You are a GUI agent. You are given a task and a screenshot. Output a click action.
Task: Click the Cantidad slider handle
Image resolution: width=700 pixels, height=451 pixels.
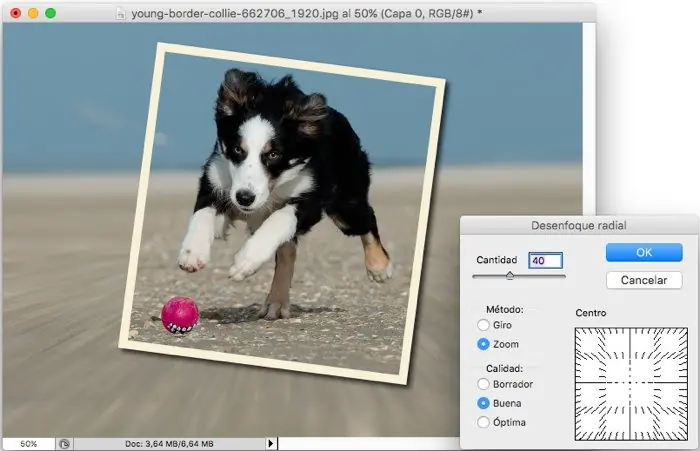click(510, 275)
